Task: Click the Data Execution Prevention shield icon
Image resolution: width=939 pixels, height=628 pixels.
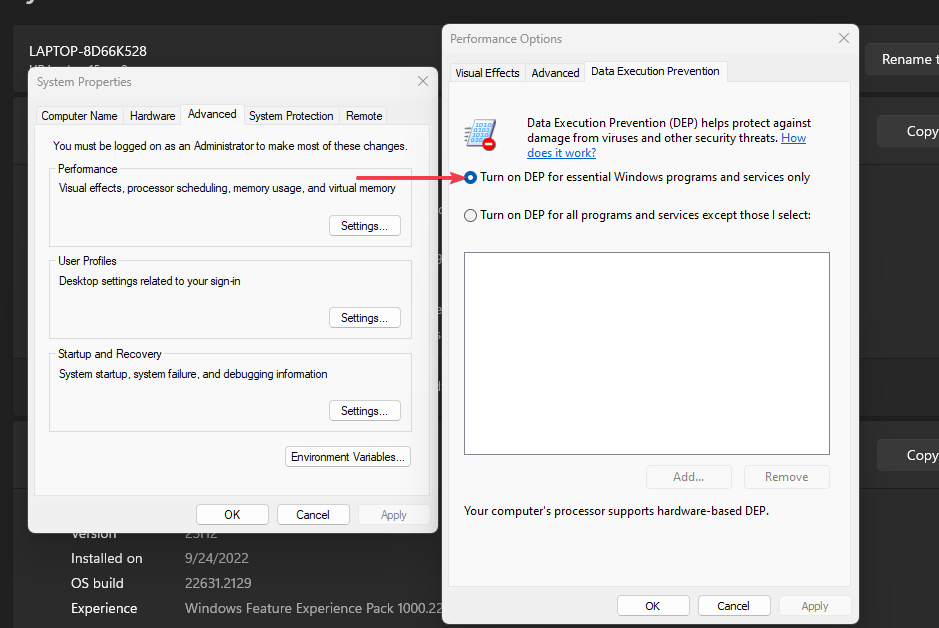Action: [x=480, y=135]
